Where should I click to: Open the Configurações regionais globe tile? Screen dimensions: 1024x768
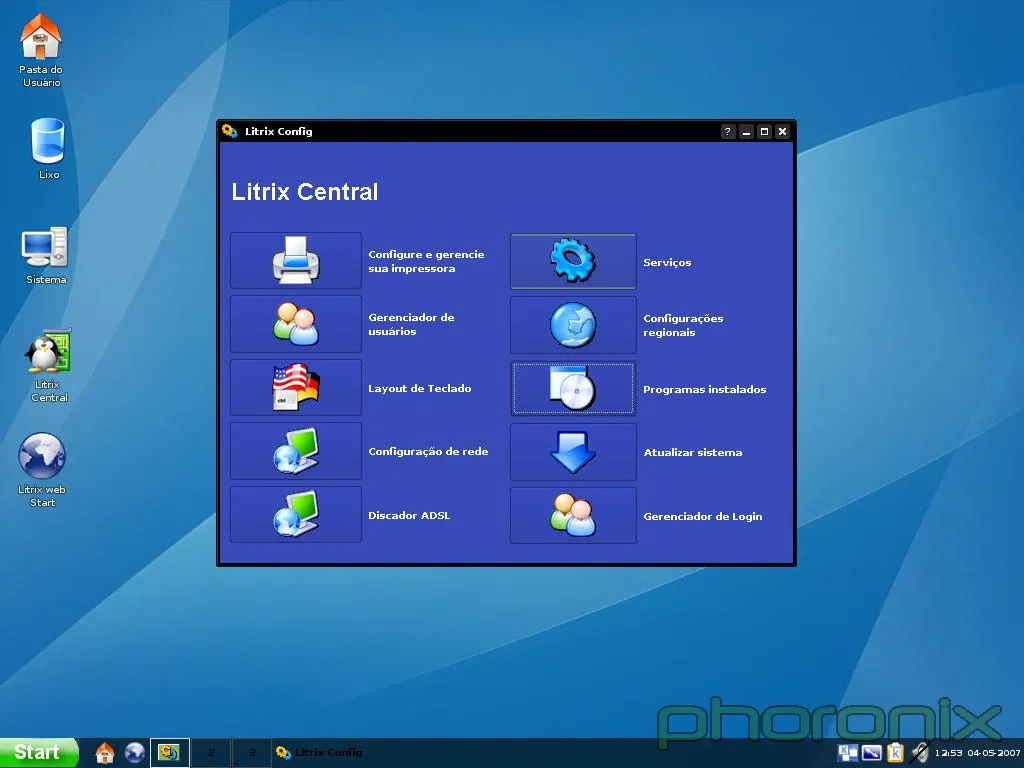click(573, 325)
